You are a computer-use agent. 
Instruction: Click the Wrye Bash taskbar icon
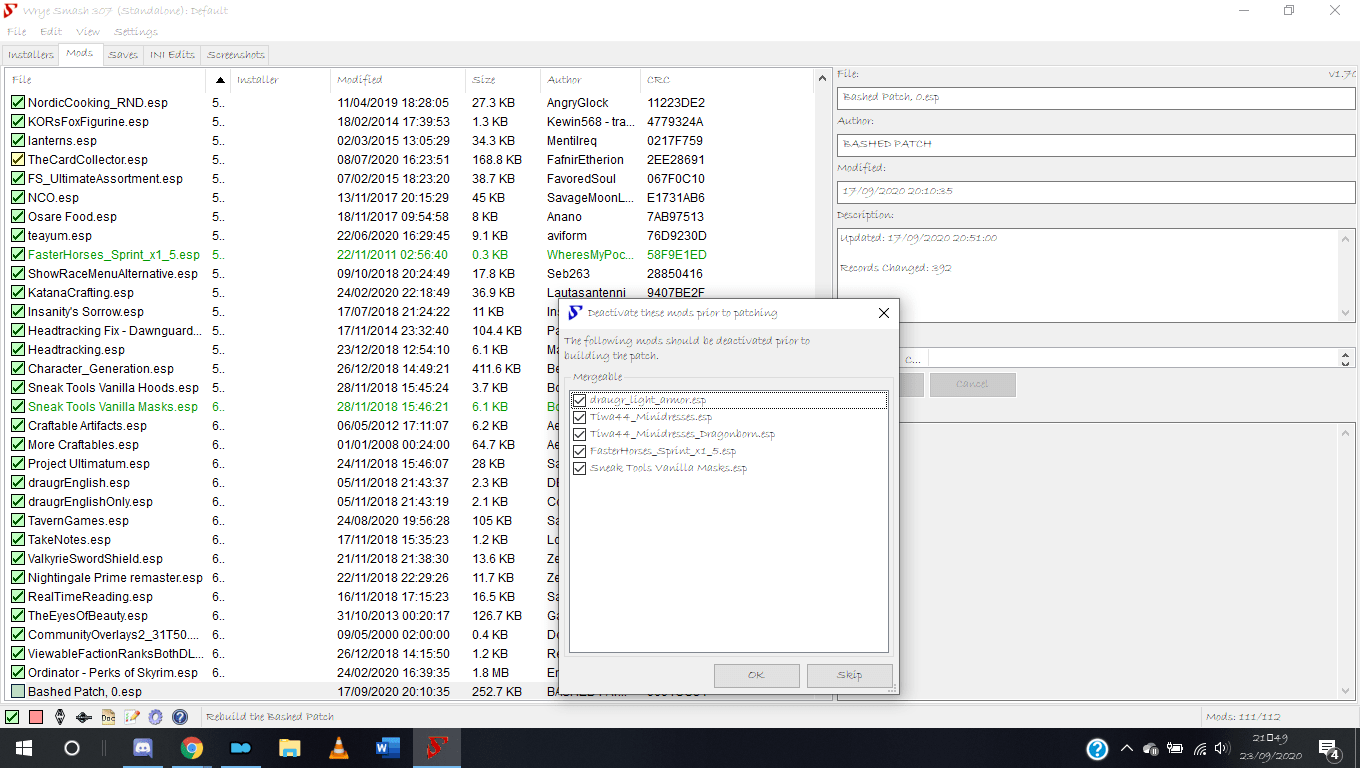435,748
